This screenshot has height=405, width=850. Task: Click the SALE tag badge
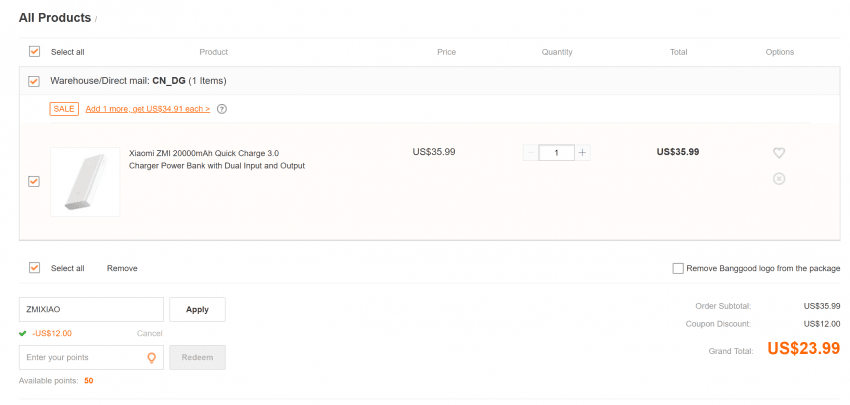65,108
